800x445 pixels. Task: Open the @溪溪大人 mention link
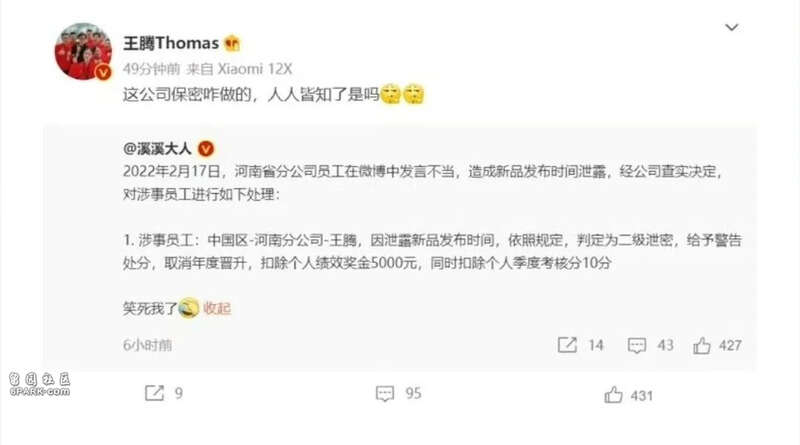pos(157,149)
